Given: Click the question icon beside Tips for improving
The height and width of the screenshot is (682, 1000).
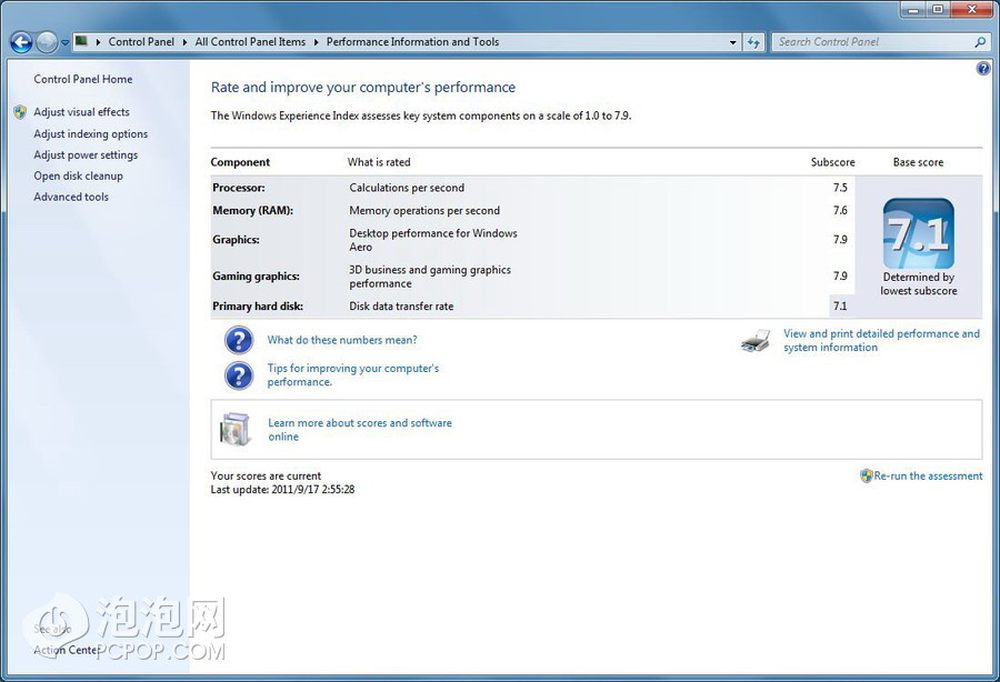Looking at the screenshot, I should pyautogui.click(x=239, y=375).
